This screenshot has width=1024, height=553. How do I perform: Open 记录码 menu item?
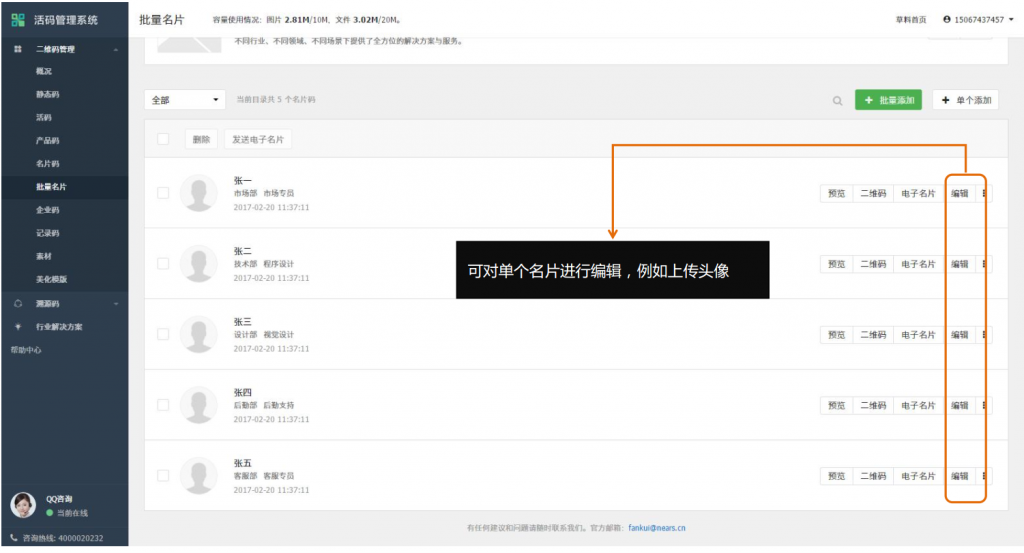[48, 233]
